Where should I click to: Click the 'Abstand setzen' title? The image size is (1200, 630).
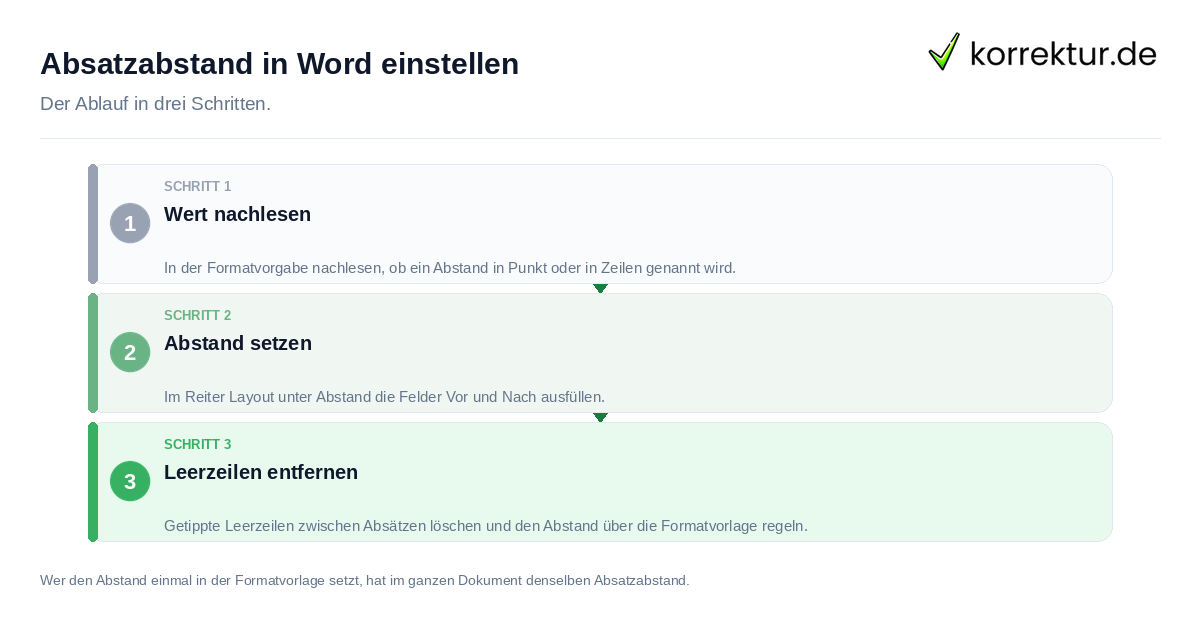coord(238,343)
